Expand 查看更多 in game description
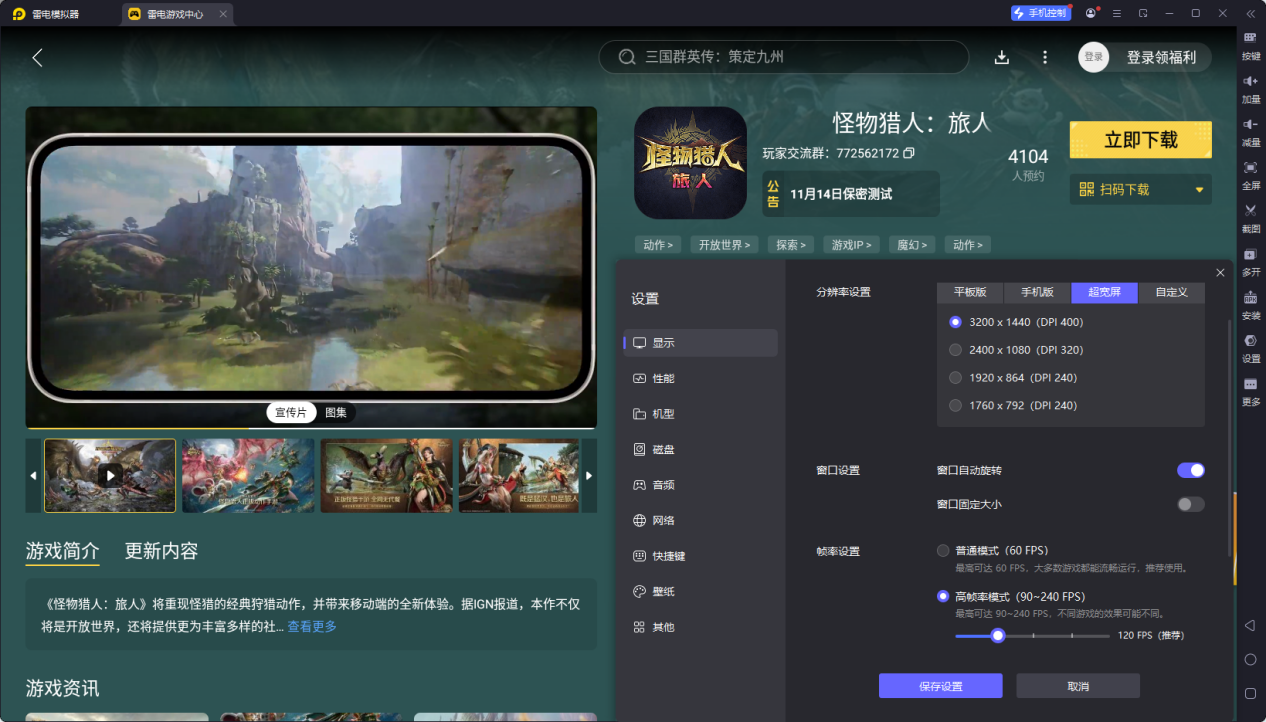 click(x=312, y=627)
